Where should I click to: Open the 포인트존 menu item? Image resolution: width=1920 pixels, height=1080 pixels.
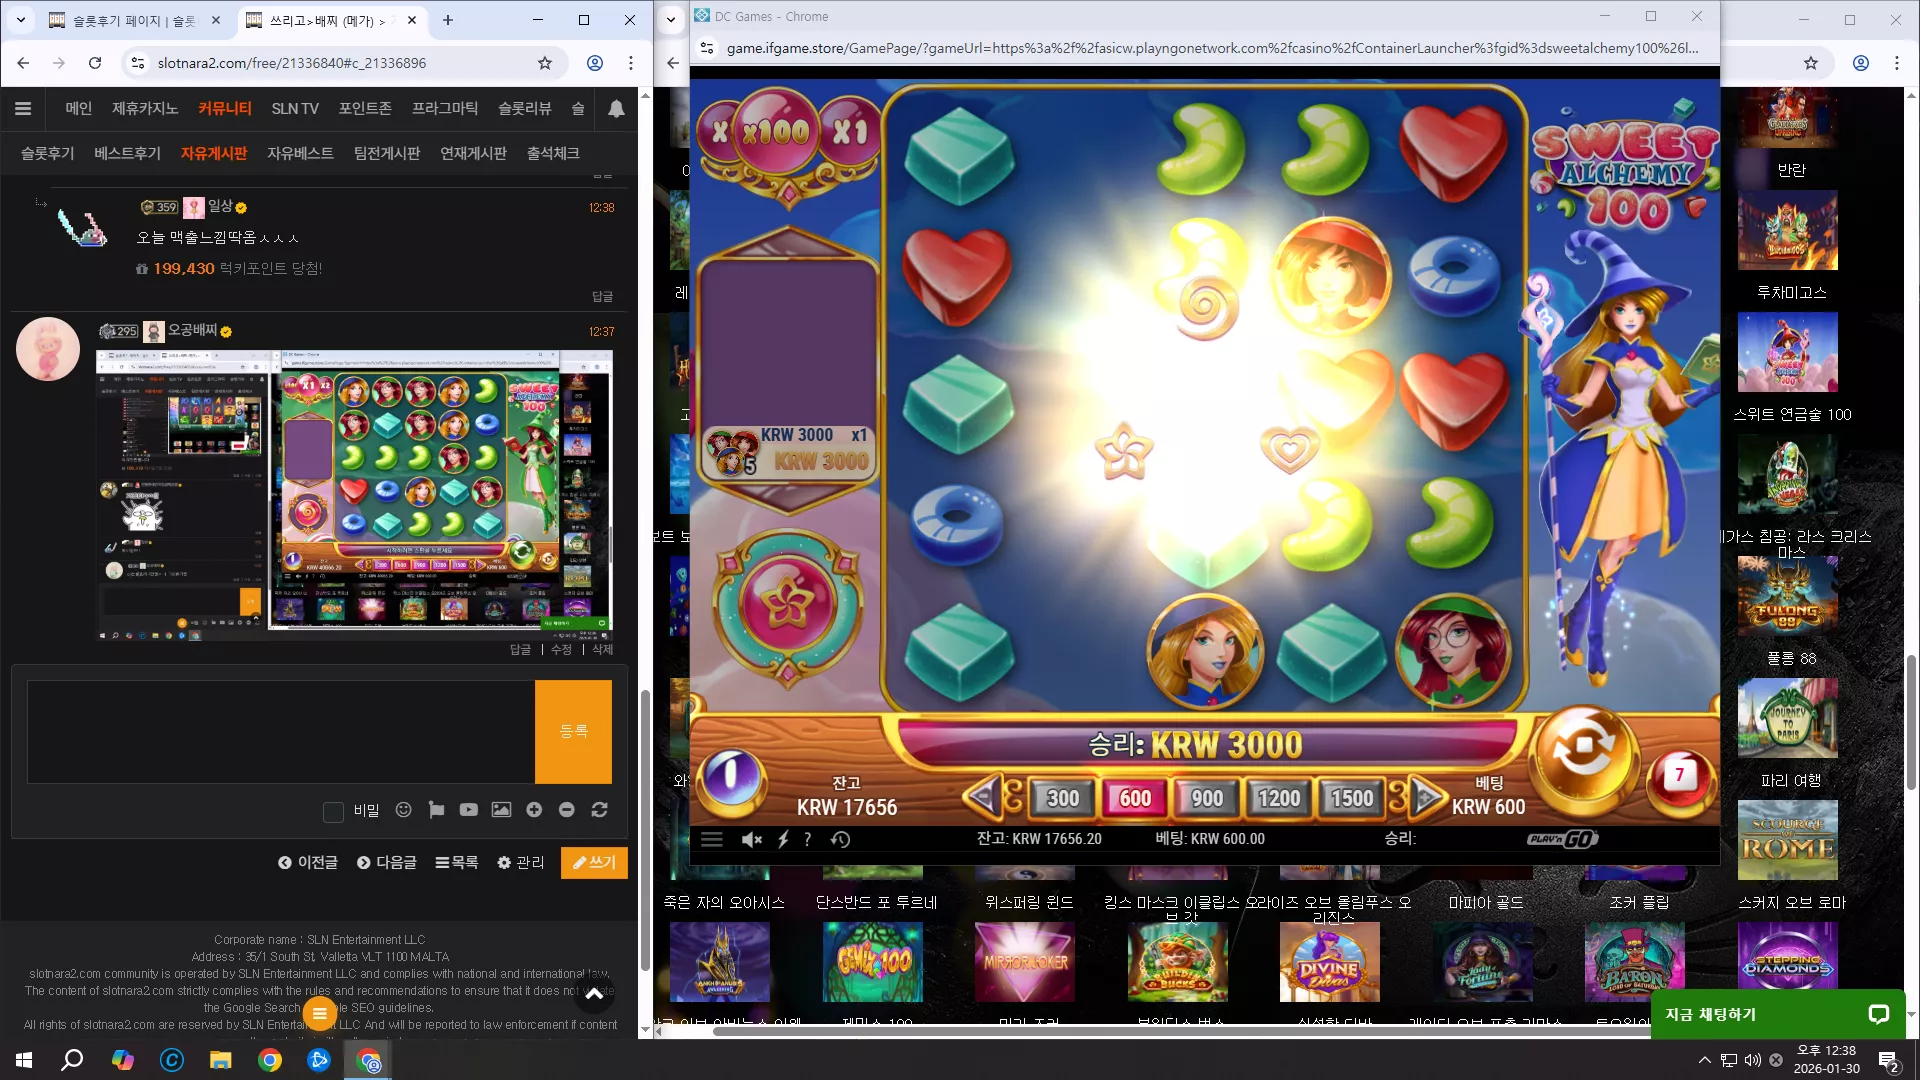(x=365, y=109)
